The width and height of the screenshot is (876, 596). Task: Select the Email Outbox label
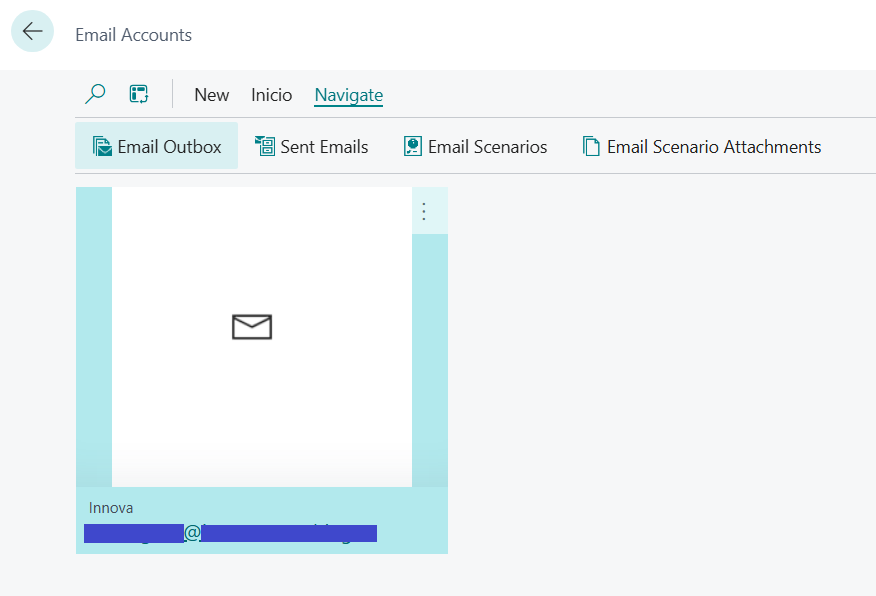tap(169, 147)
